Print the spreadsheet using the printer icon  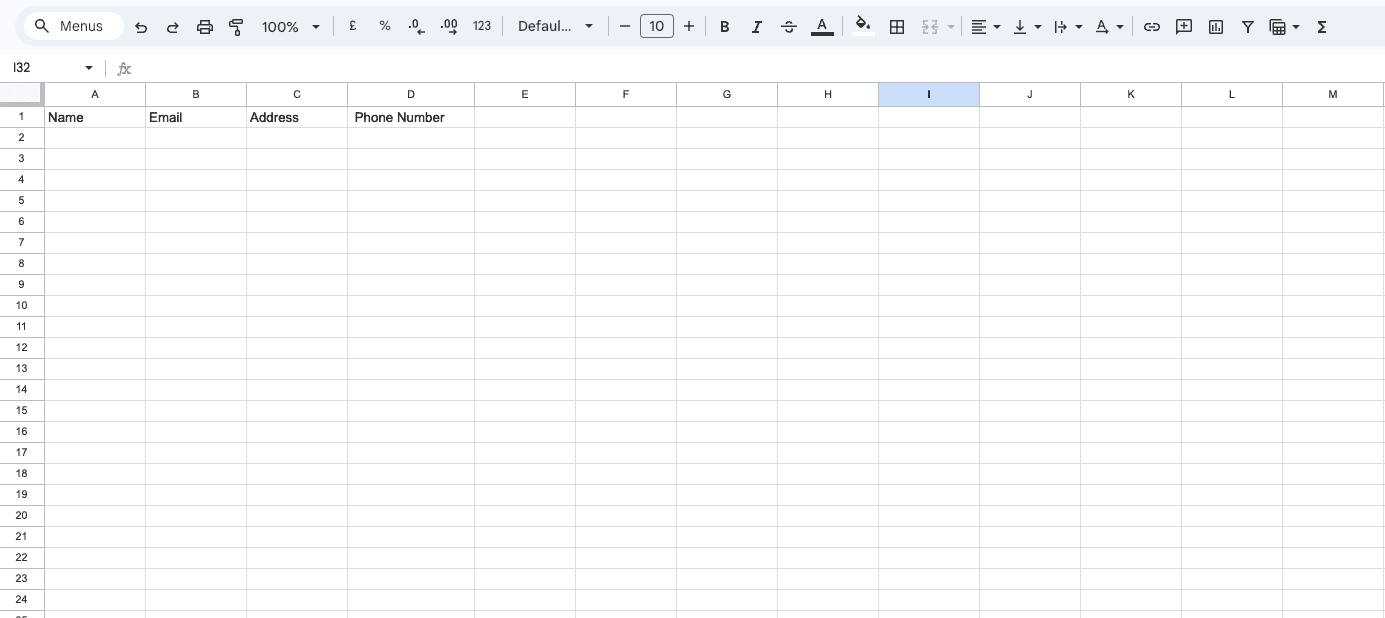point(205,27)
